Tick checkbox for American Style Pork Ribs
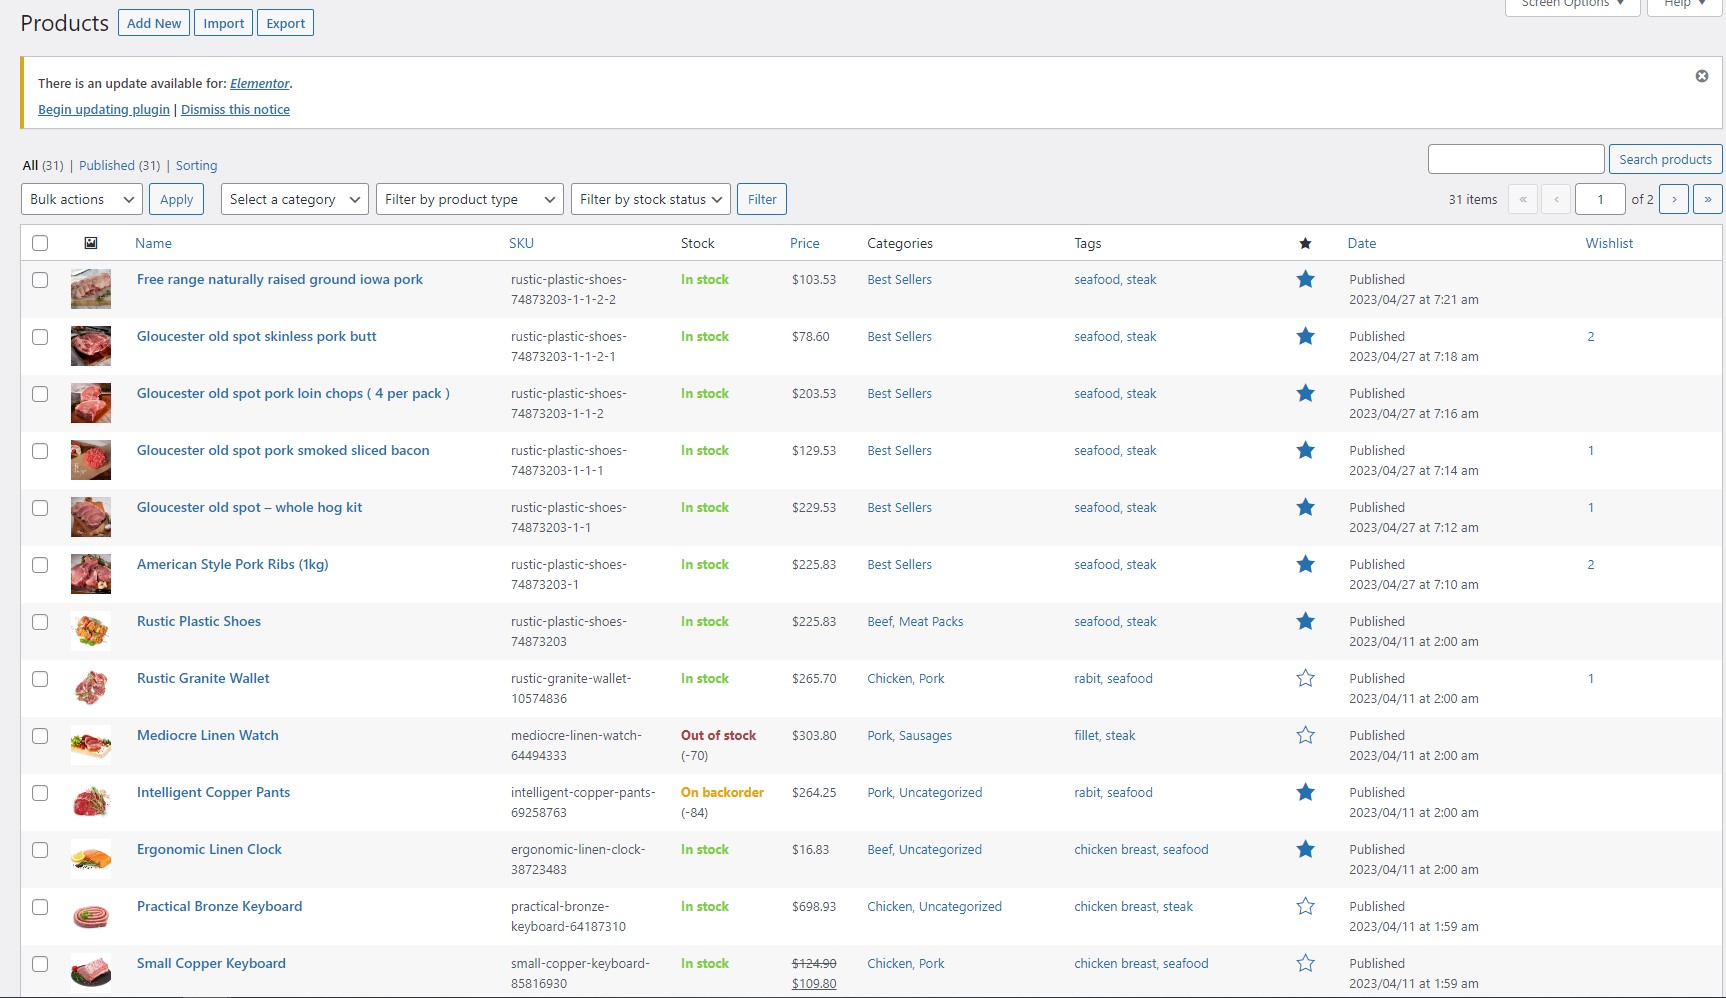This screenshot has height=998, width=1726. [x=40, y=565]
